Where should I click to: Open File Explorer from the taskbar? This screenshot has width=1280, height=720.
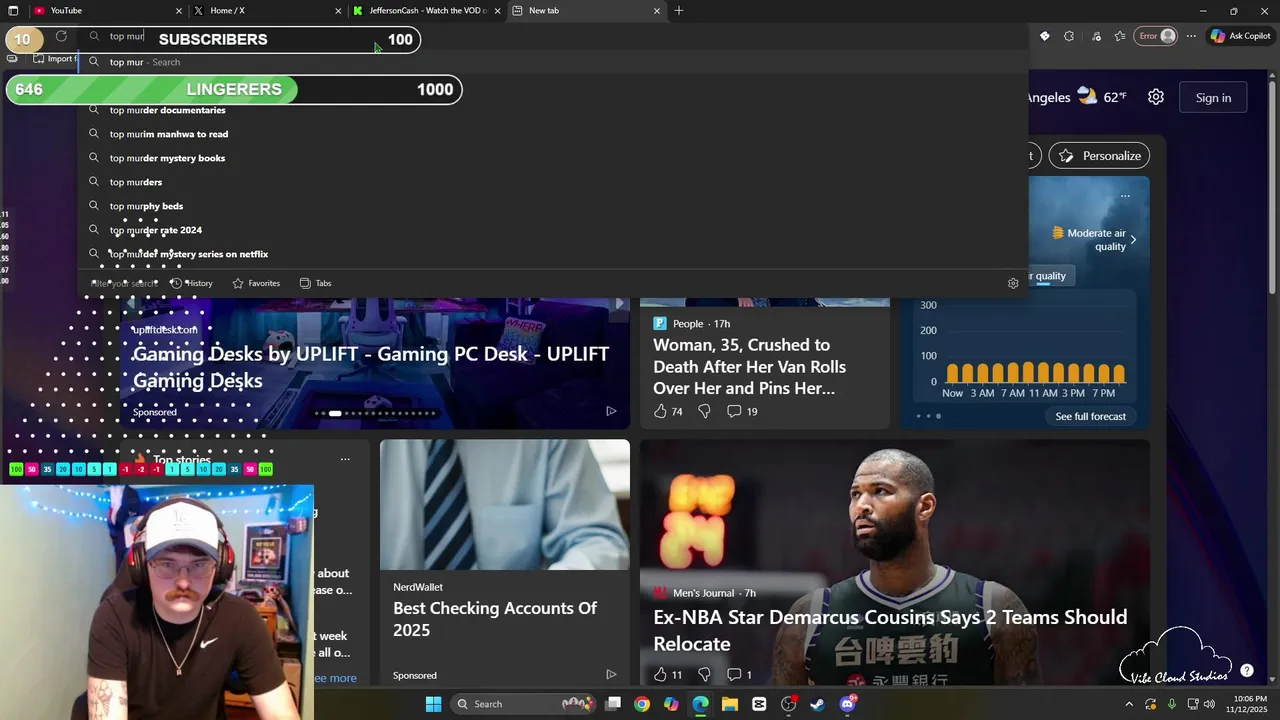point(730,704)
